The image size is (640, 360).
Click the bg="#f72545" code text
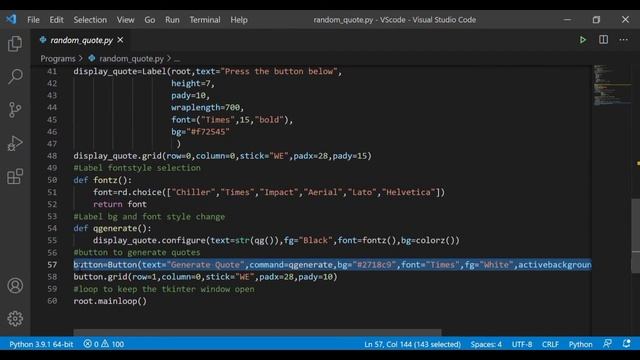point(200,131)
